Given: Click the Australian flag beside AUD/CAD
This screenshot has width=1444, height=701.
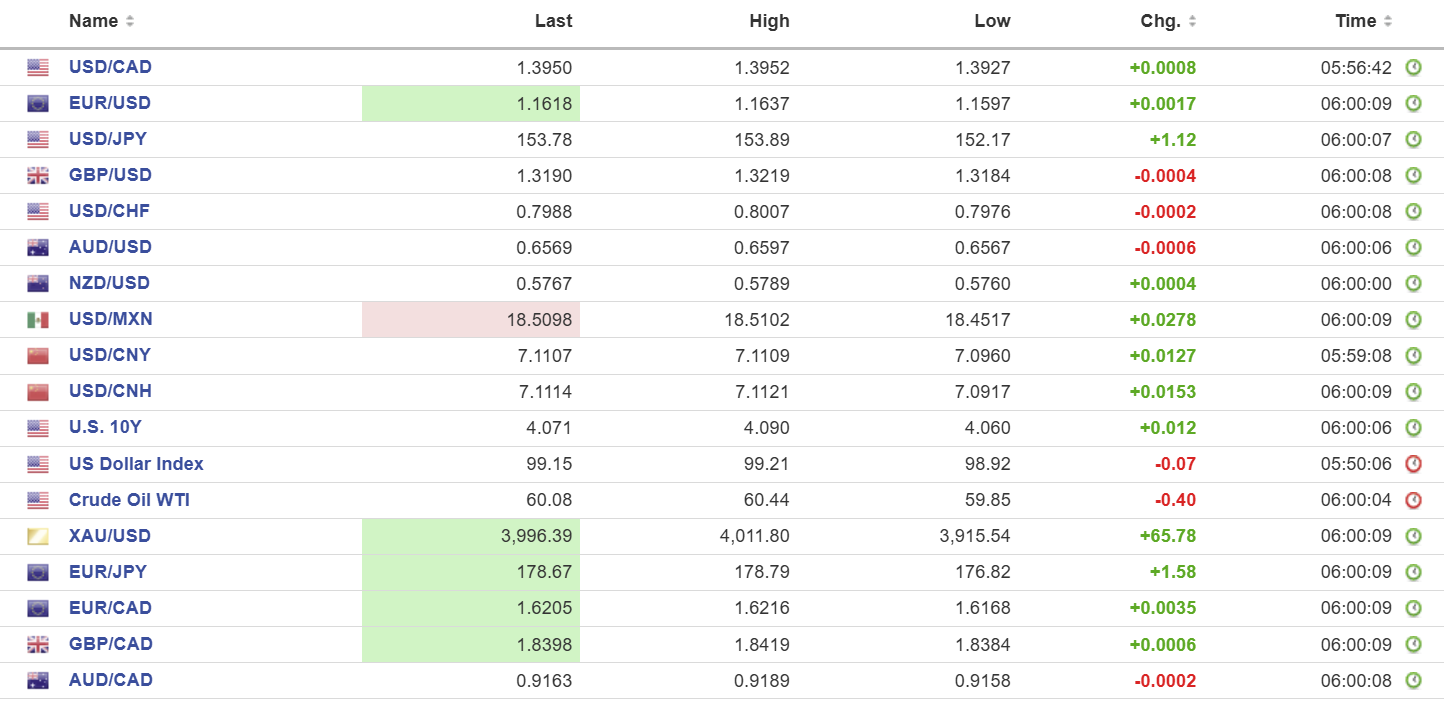Looking at the screenshot, I should click(x=38, y=681).
